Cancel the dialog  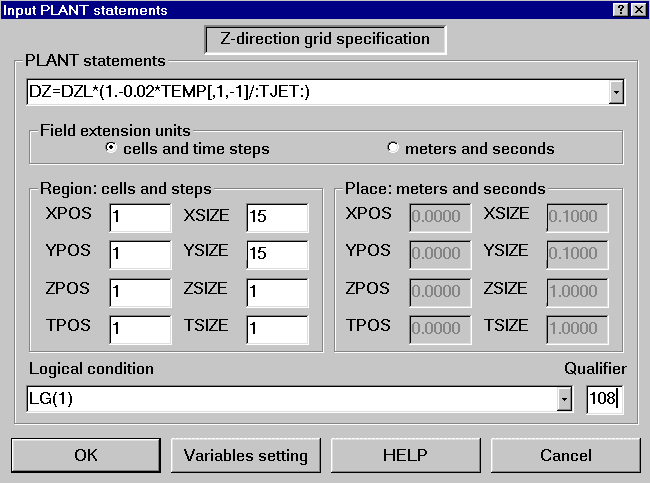(x=565, y=455)
